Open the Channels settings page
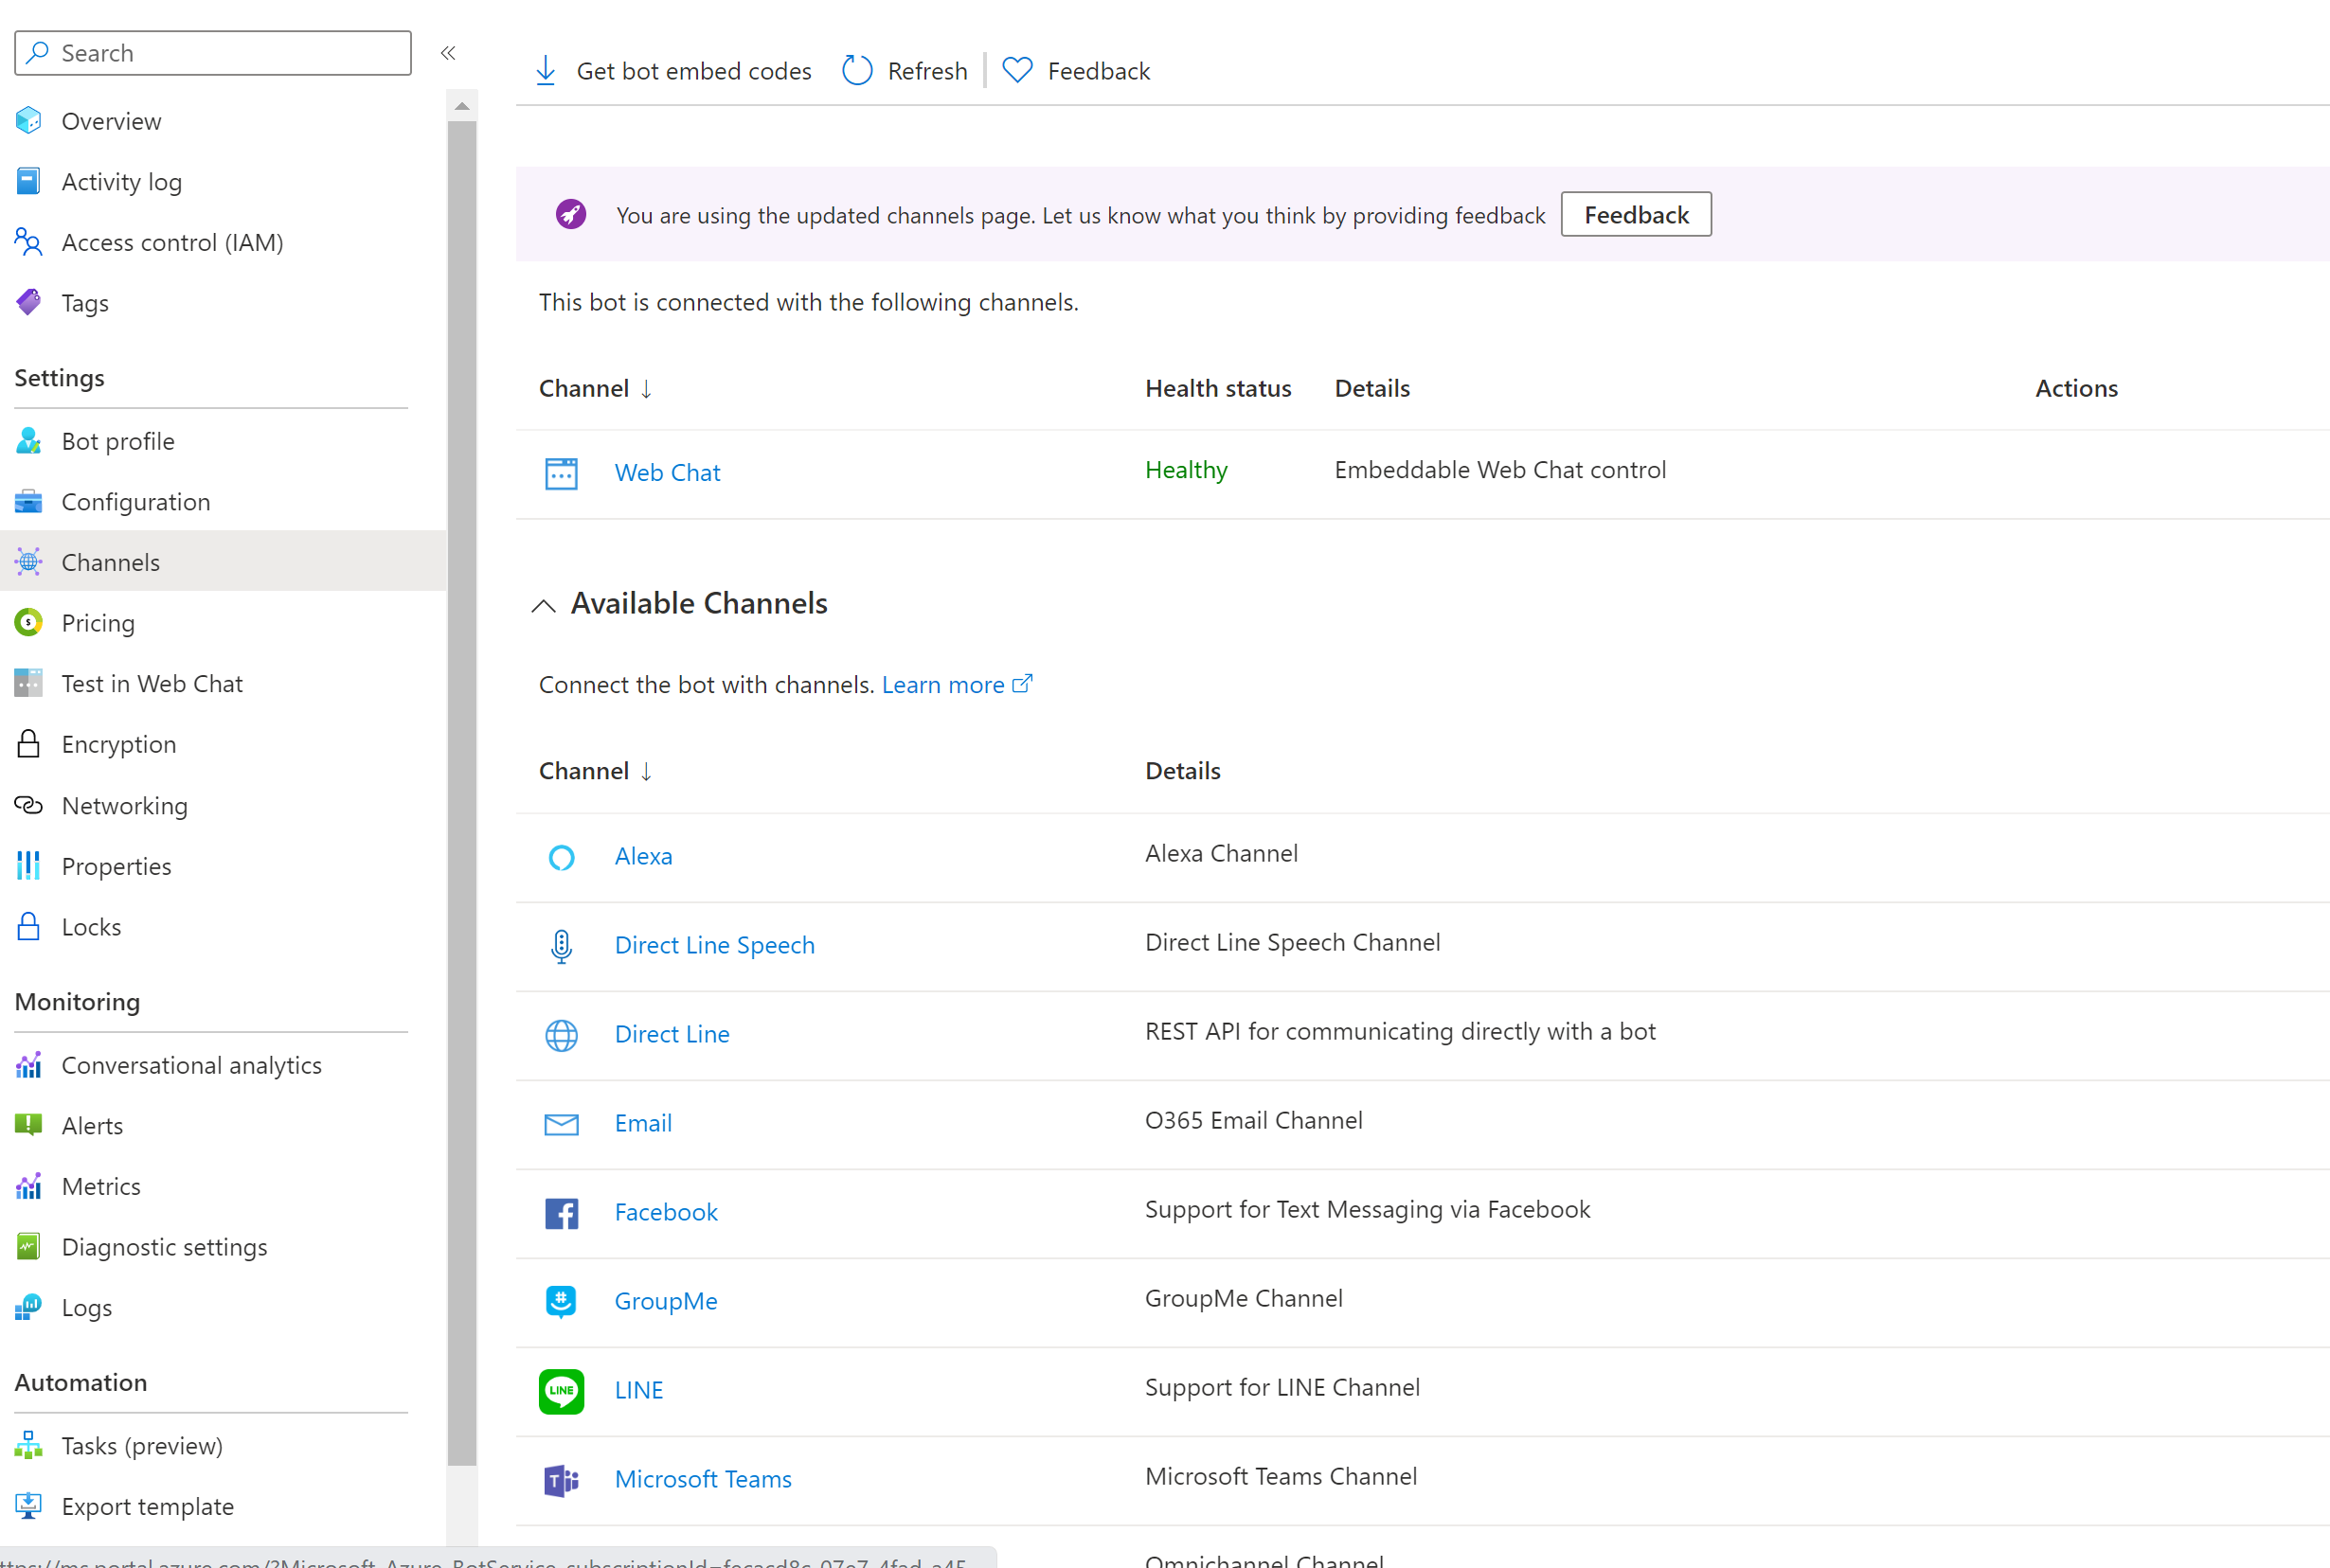Screen dimensions: 2330x1568 click(110, 560)
